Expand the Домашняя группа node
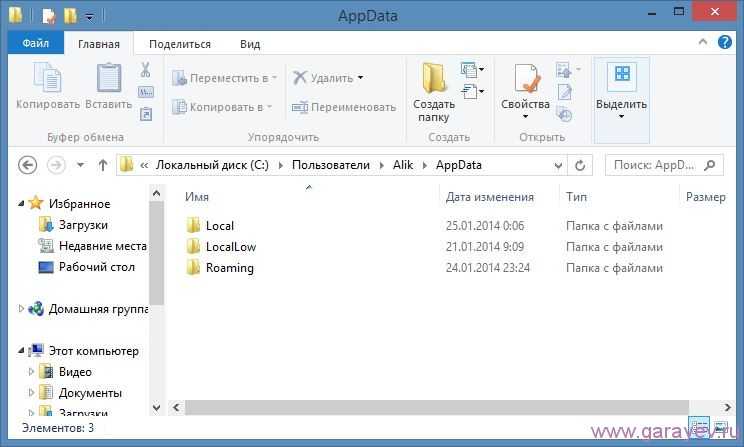The height and width of the screenshot is (447, 744). (21, 309)
